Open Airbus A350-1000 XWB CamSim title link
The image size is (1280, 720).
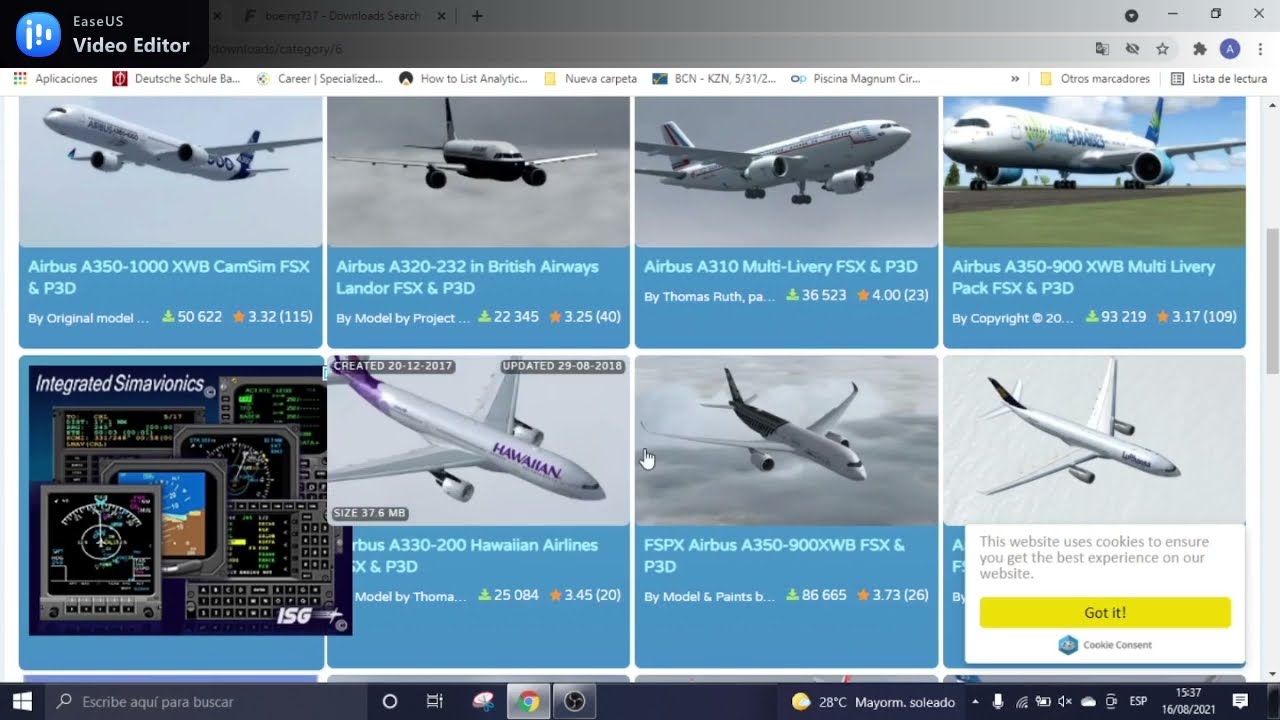(x=169, y=277)
